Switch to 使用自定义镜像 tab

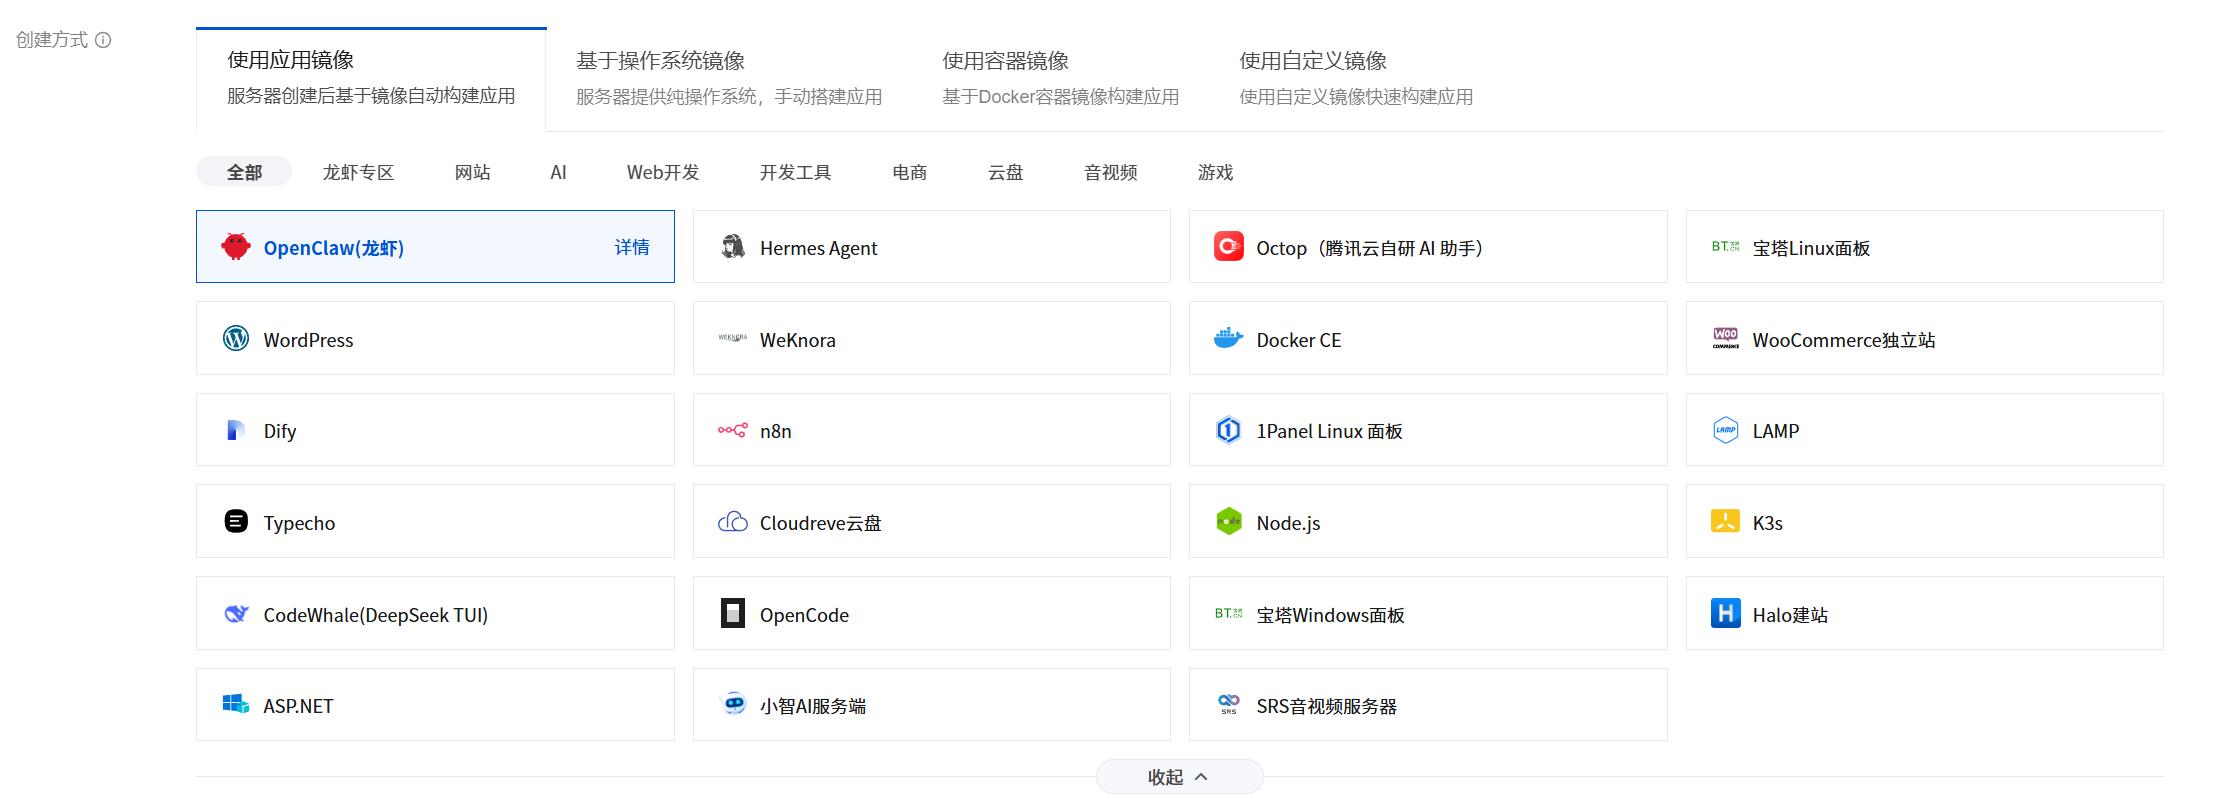[1356, 78]
